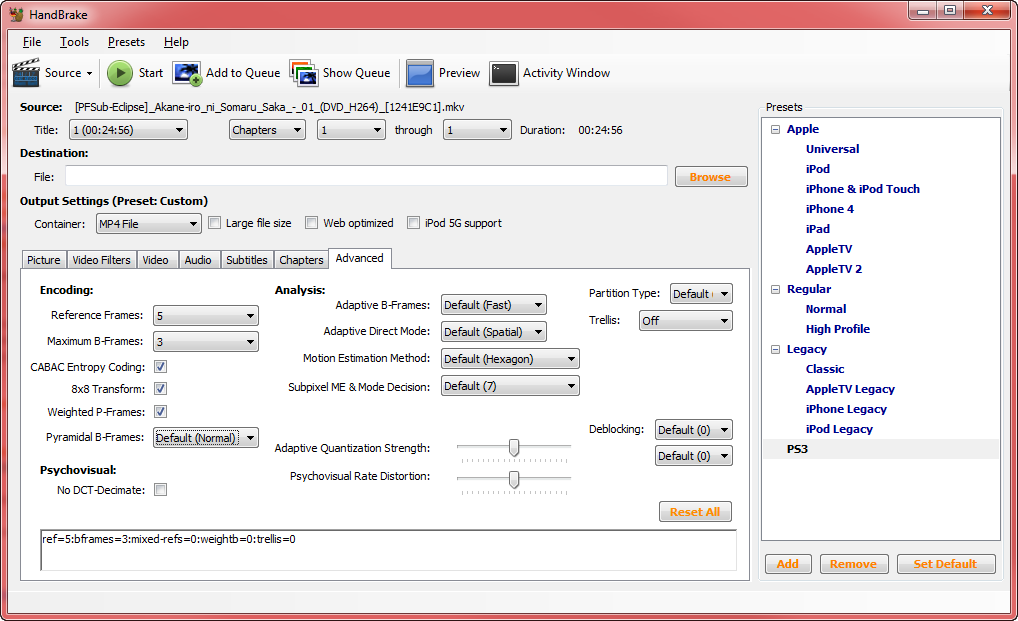
Task: Open the Activity Window terminal icon
Action: [x=504, y=73]
